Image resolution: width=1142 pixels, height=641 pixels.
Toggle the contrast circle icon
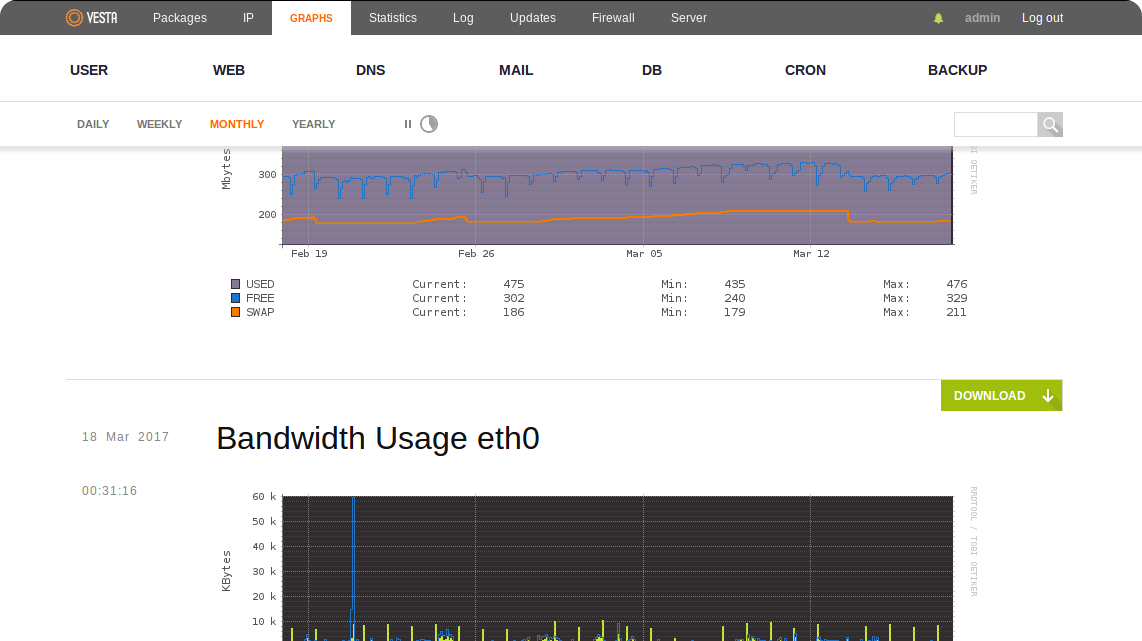coord(429,124)
